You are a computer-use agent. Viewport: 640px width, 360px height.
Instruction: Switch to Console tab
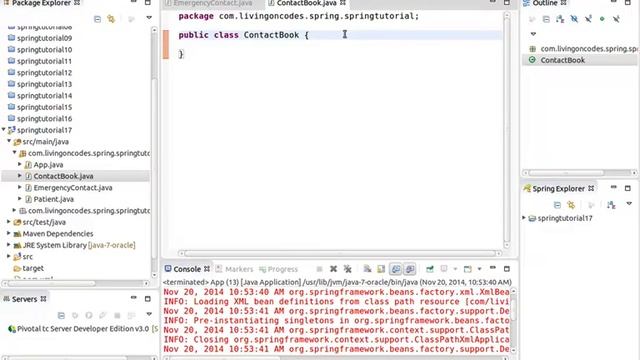(x=187, y=269)
